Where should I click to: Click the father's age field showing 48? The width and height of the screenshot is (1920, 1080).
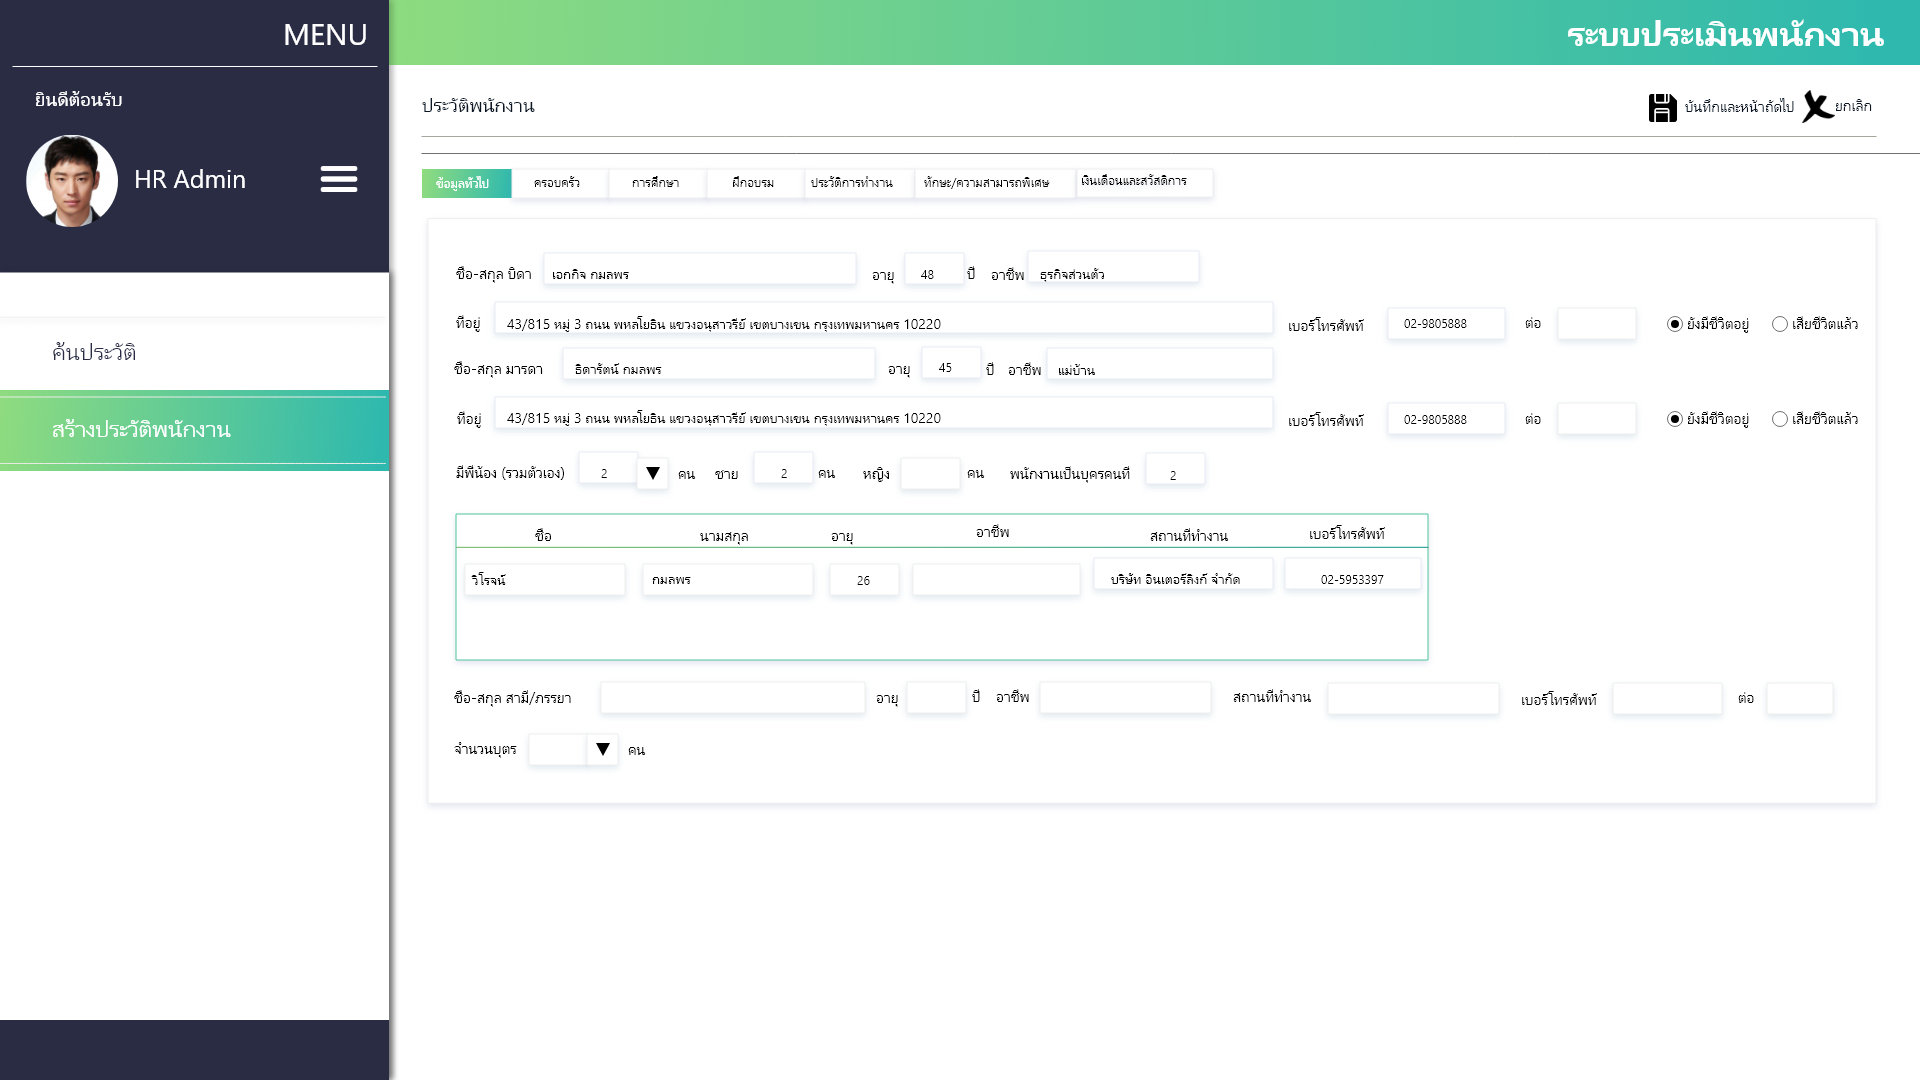[x=934, y=269]
